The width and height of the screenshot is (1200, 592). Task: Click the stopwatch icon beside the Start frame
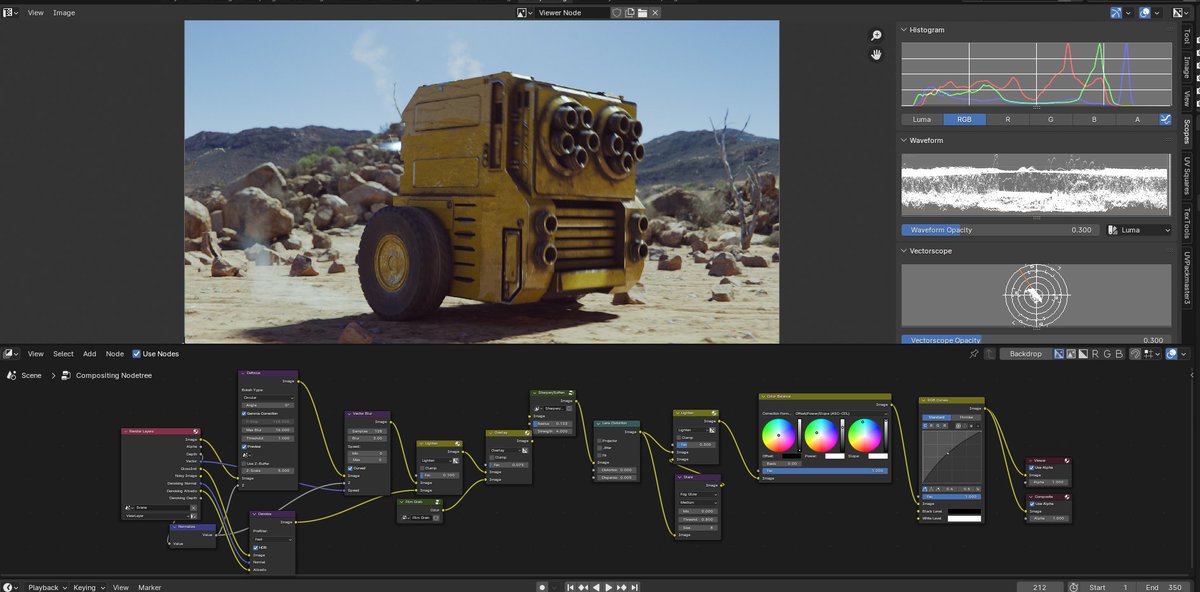1073,587
